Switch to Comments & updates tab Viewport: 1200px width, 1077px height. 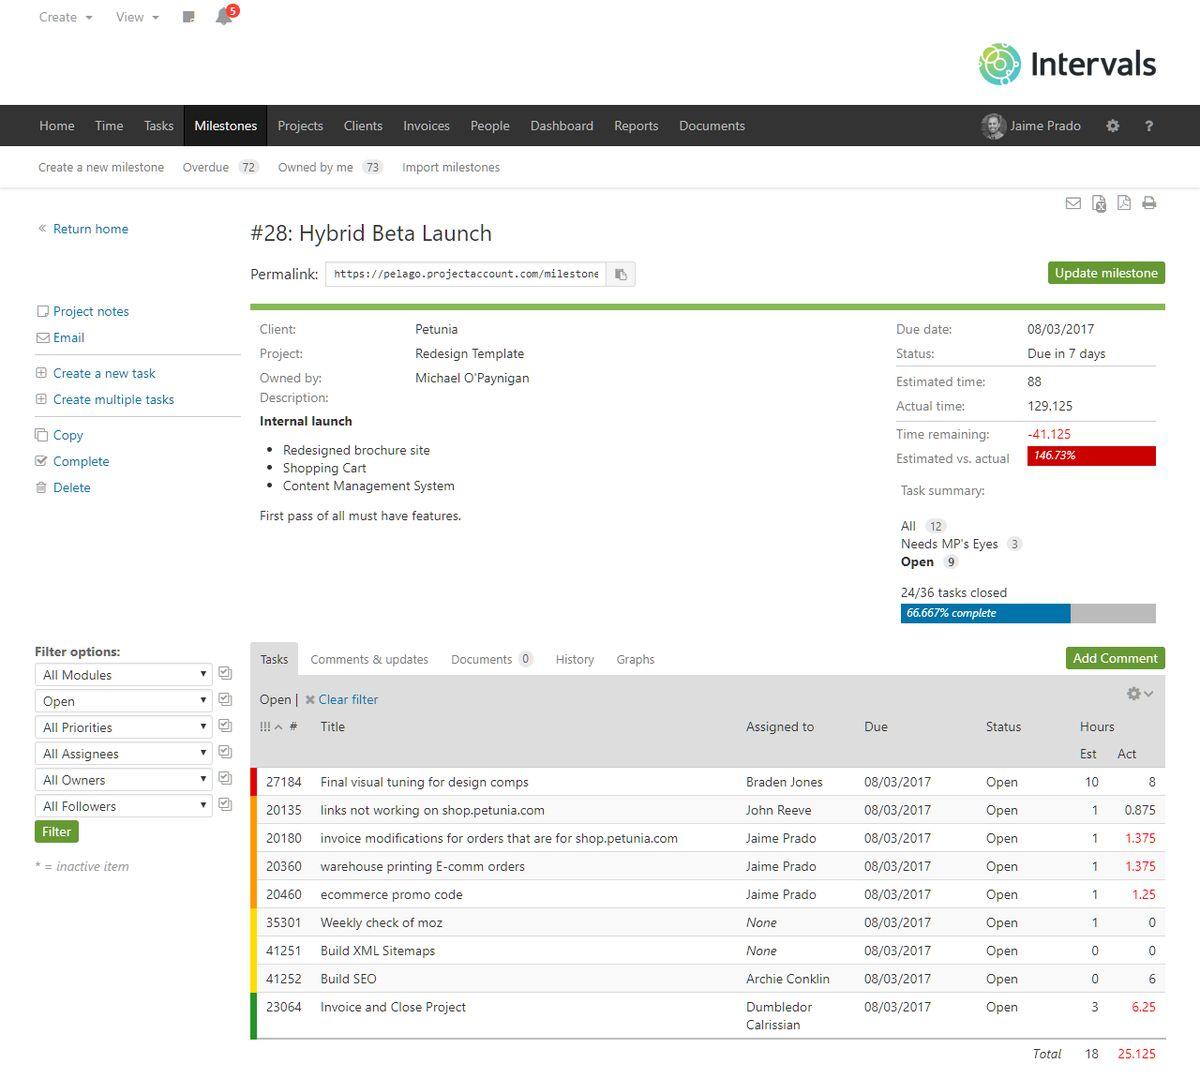point(369,660)
